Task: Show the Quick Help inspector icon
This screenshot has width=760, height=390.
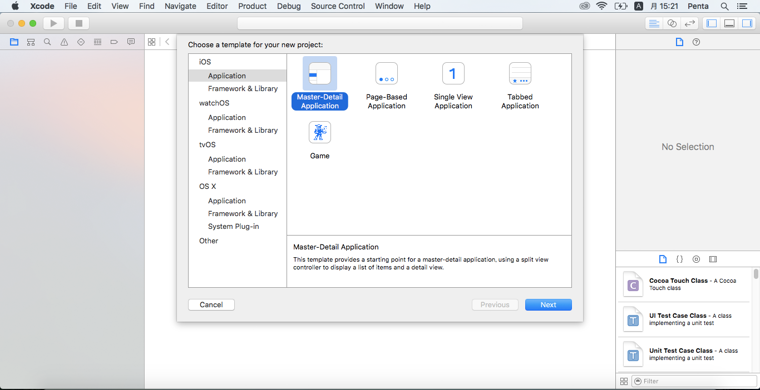Action: 696,42
